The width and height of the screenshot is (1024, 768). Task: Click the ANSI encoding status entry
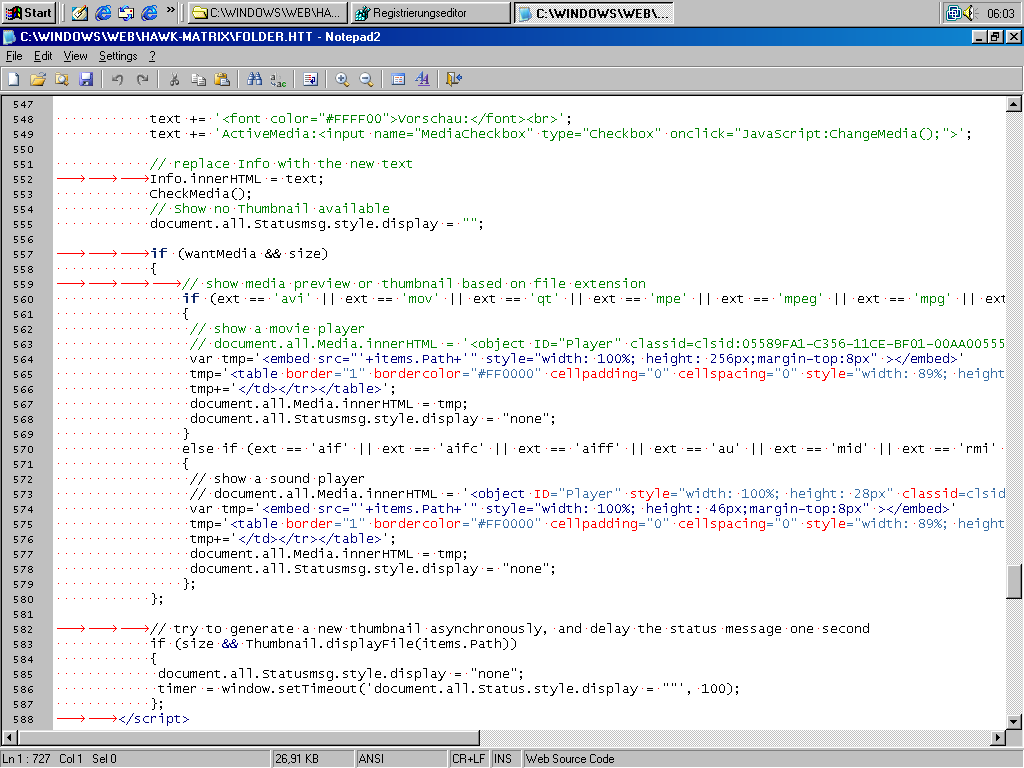[402, 759]
